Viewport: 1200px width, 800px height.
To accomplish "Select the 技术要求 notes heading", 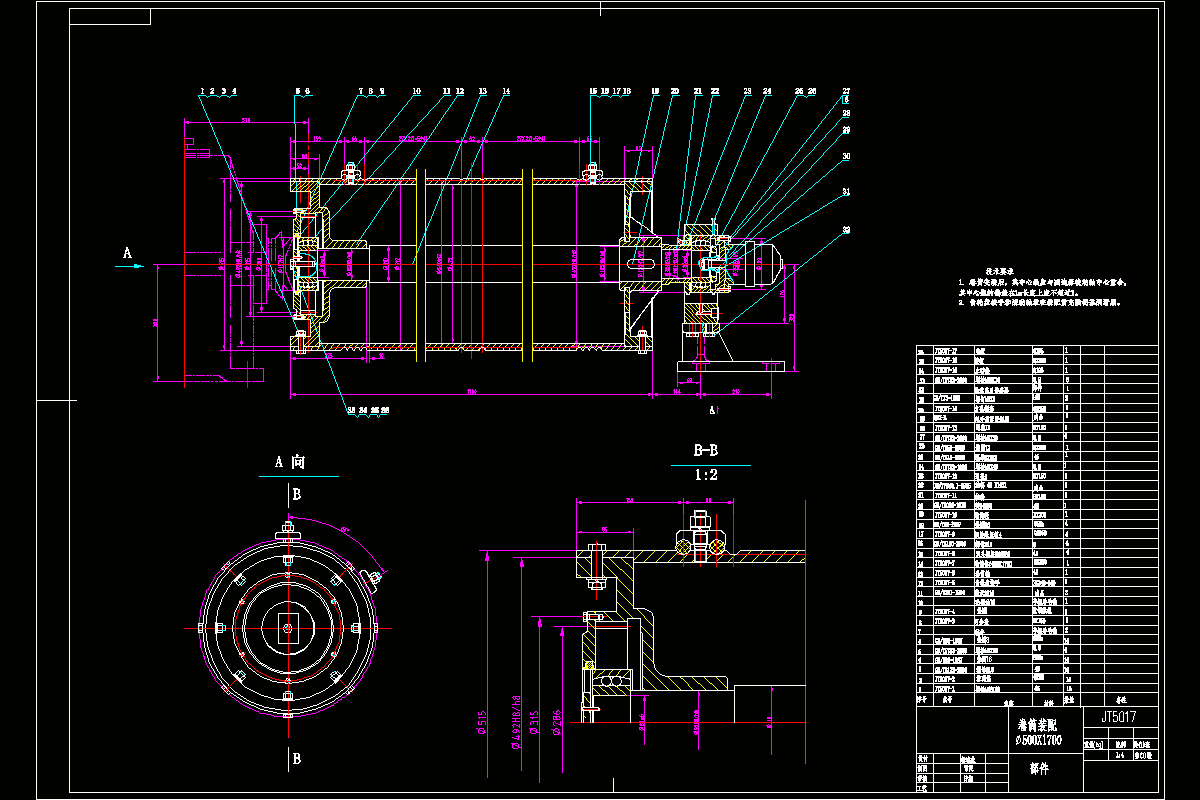I will pos(998,271).
